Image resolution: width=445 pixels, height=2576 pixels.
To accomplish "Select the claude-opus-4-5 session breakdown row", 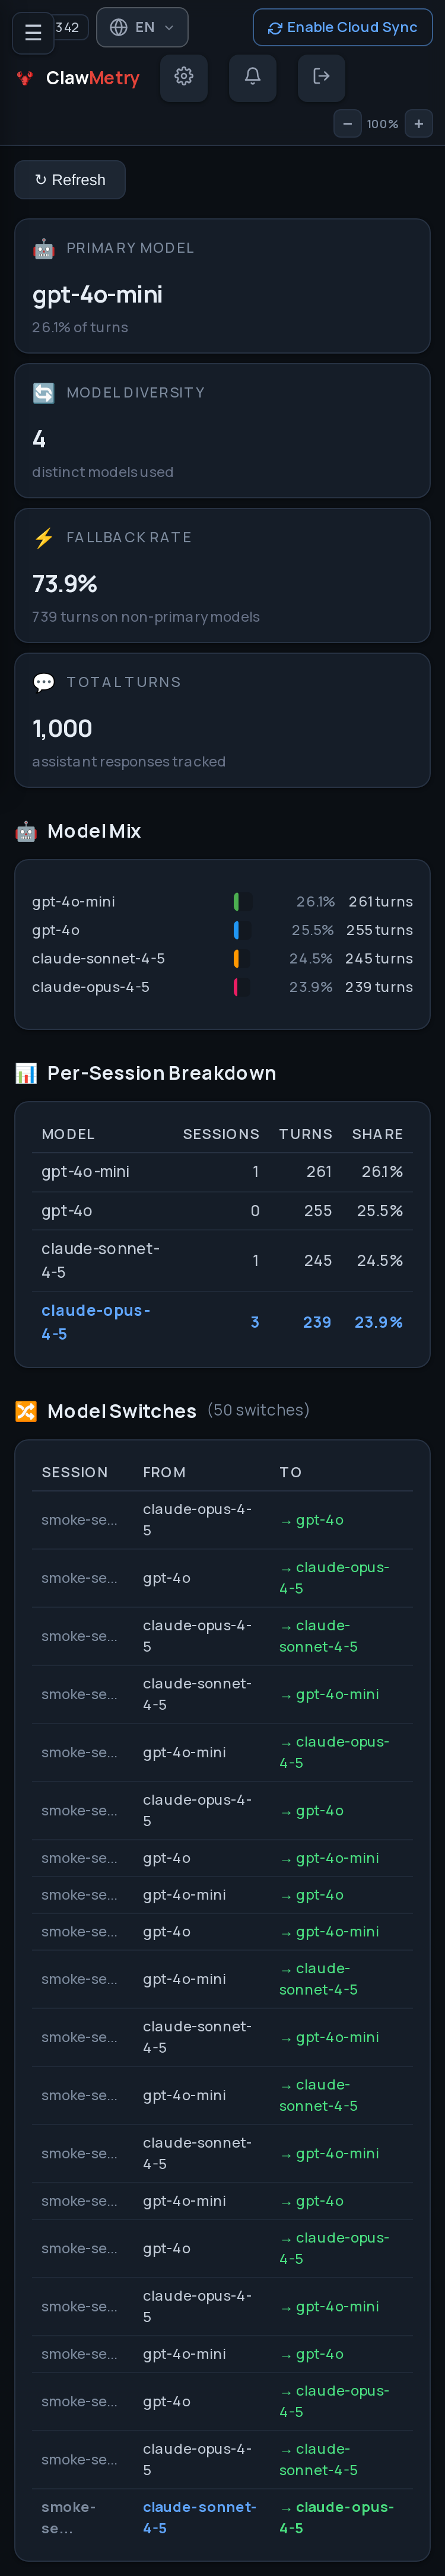I will [222, 1322].
